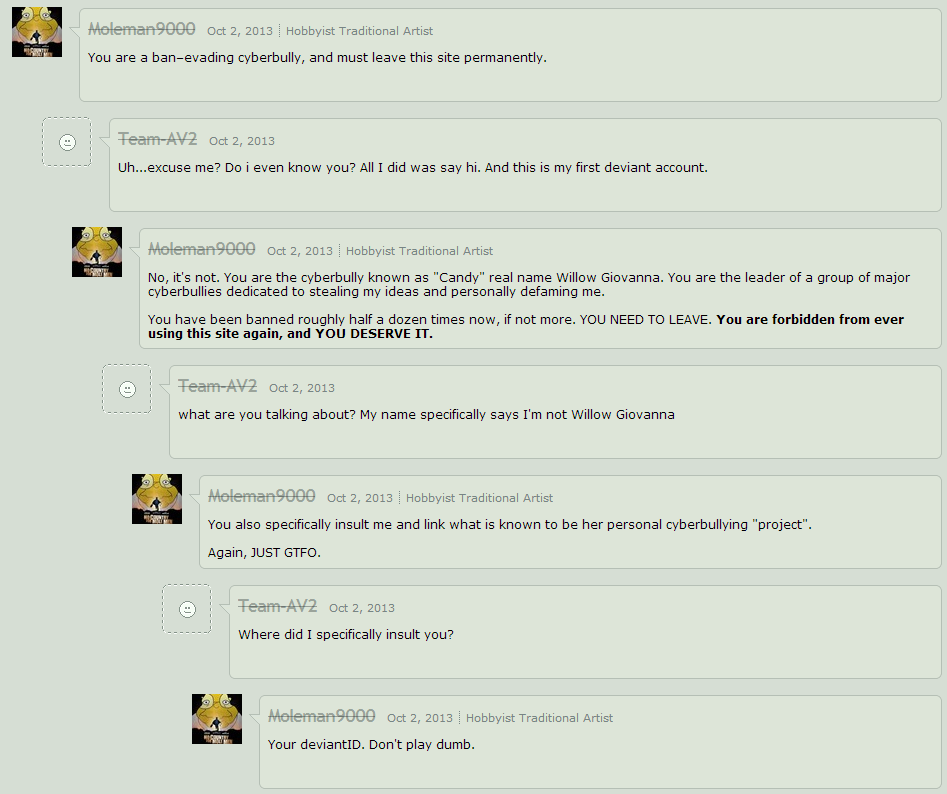Click Moleman9000's avatar beside the "JUST GTFO" comment
Screen dimensions: 947x794
157,499
